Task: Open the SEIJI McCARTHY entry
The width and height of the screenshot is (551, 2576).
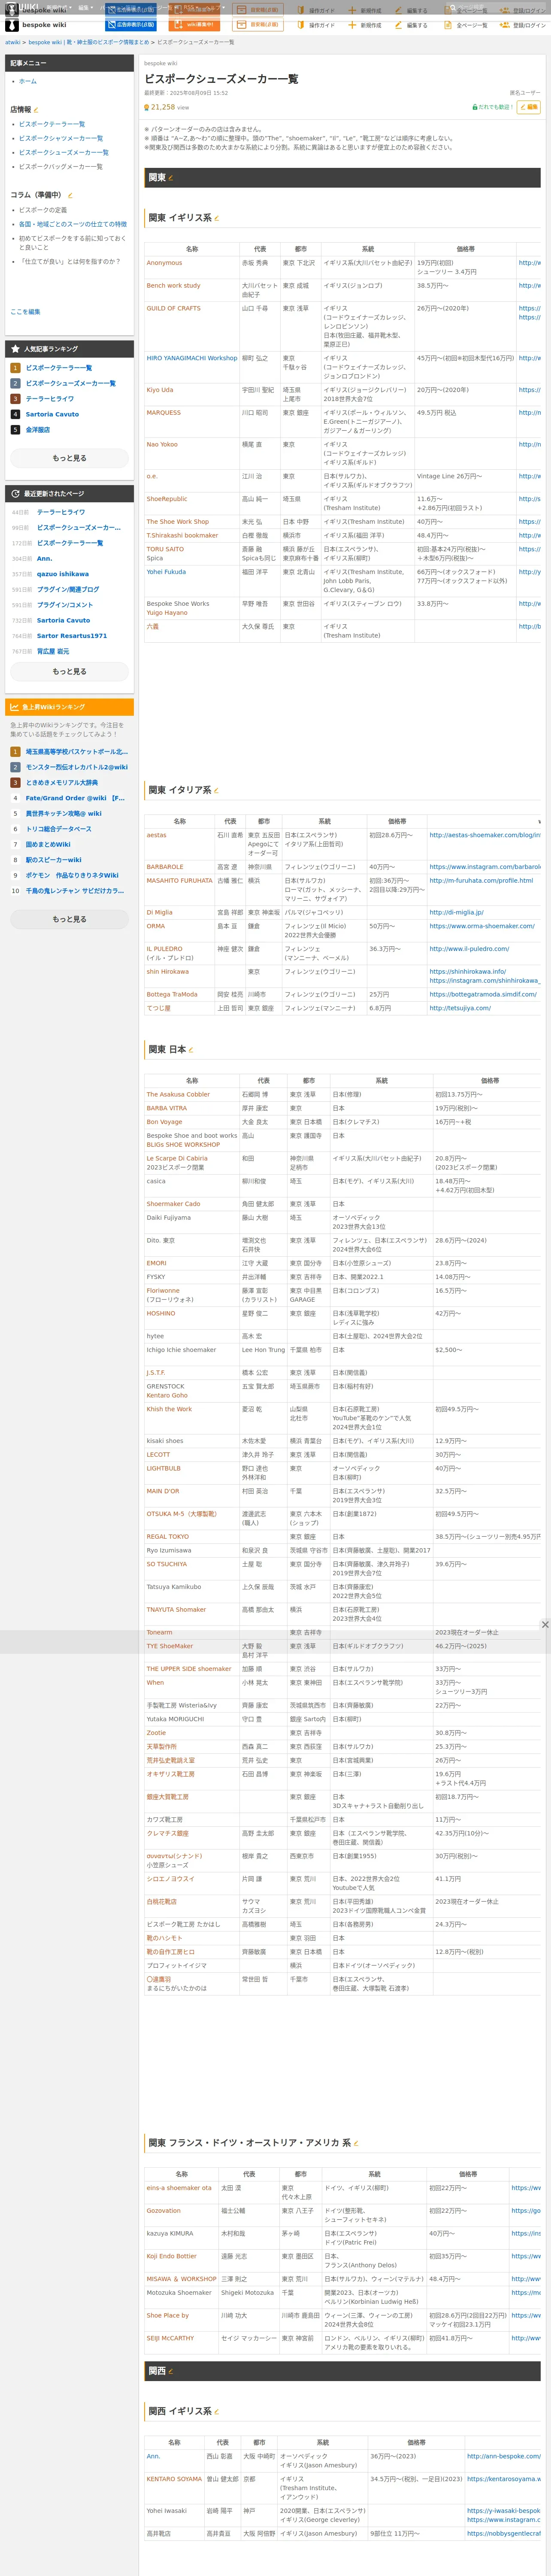Action: point(170,2338)
